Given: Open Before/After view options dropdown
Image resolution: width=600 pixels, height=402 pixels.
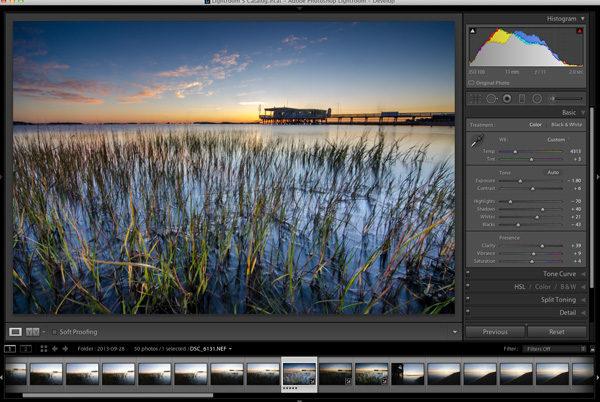Looking at the screenshot, I should pos(44,332).
